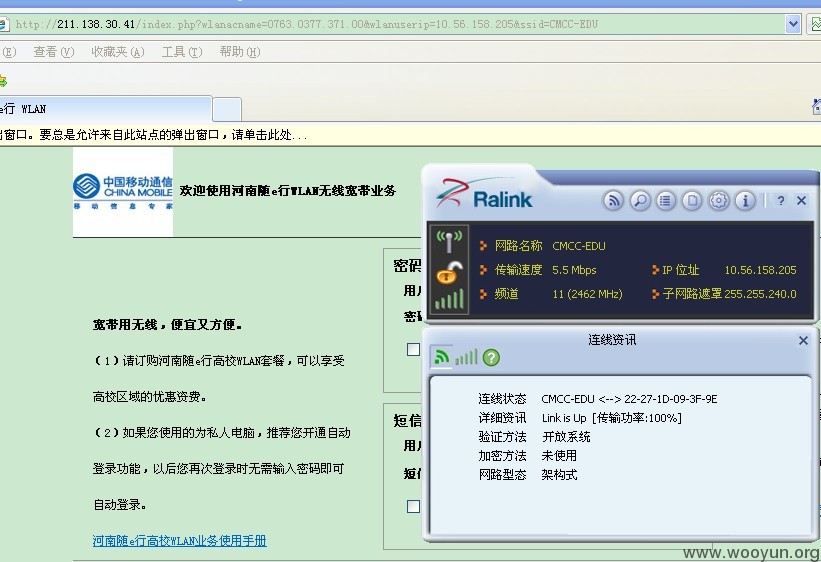Open a new blank browser tab

point(227,109)
